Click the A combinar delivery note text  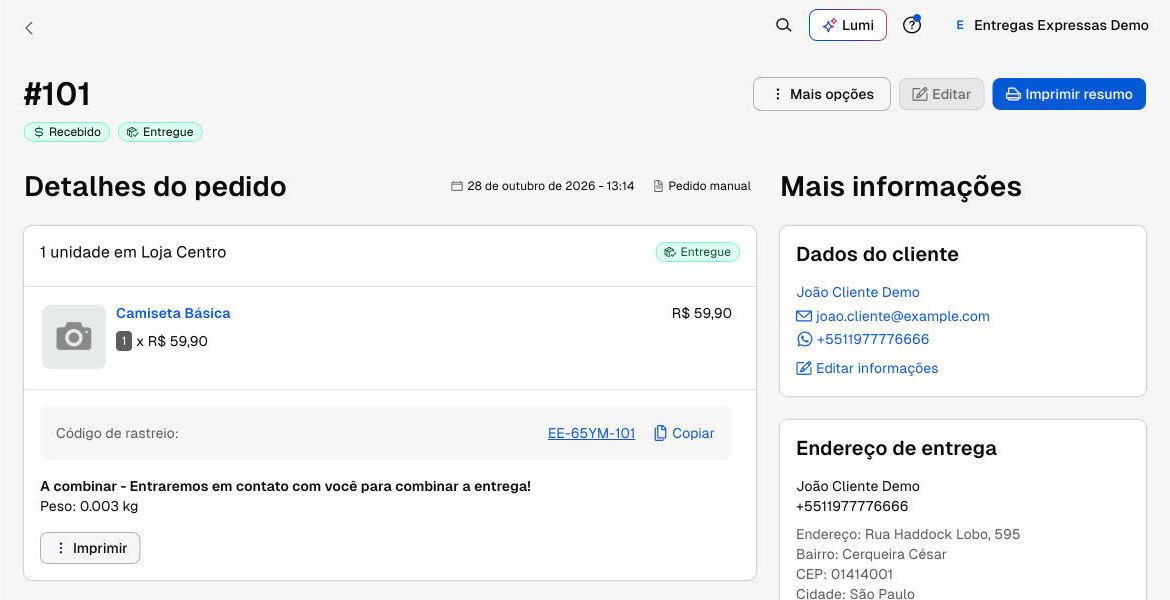tap(286, 487)
